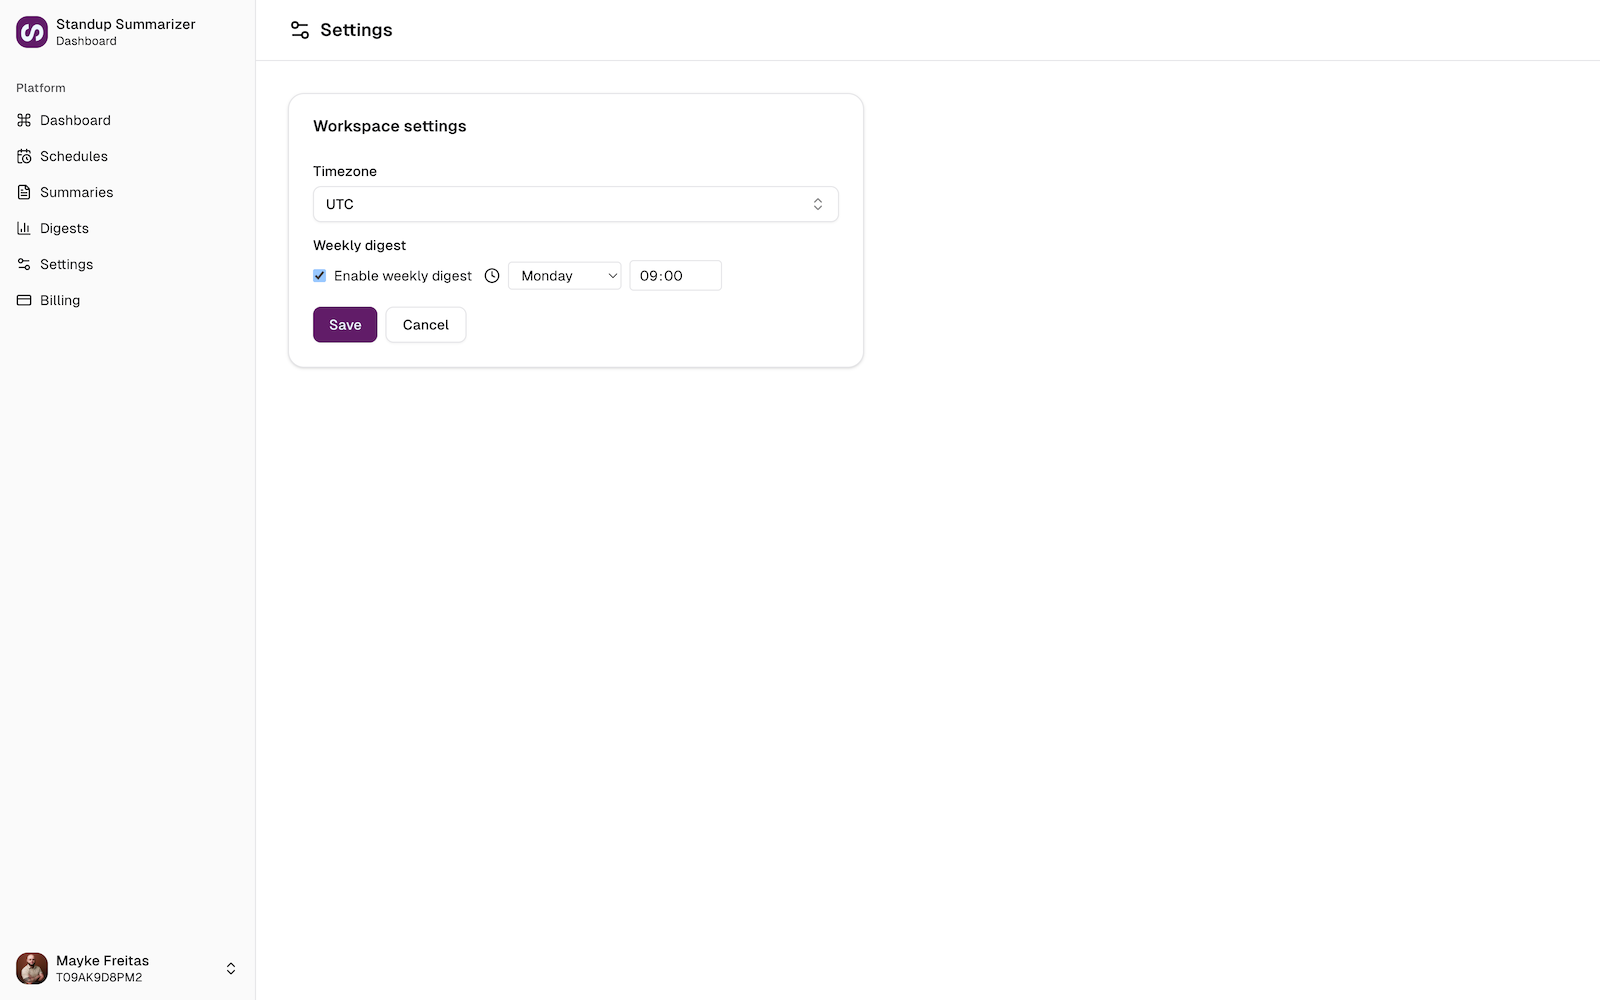The height and width of the screenshot is (1000, 1600).
Task: Go to the Summaries section
Action: [75, 192]
